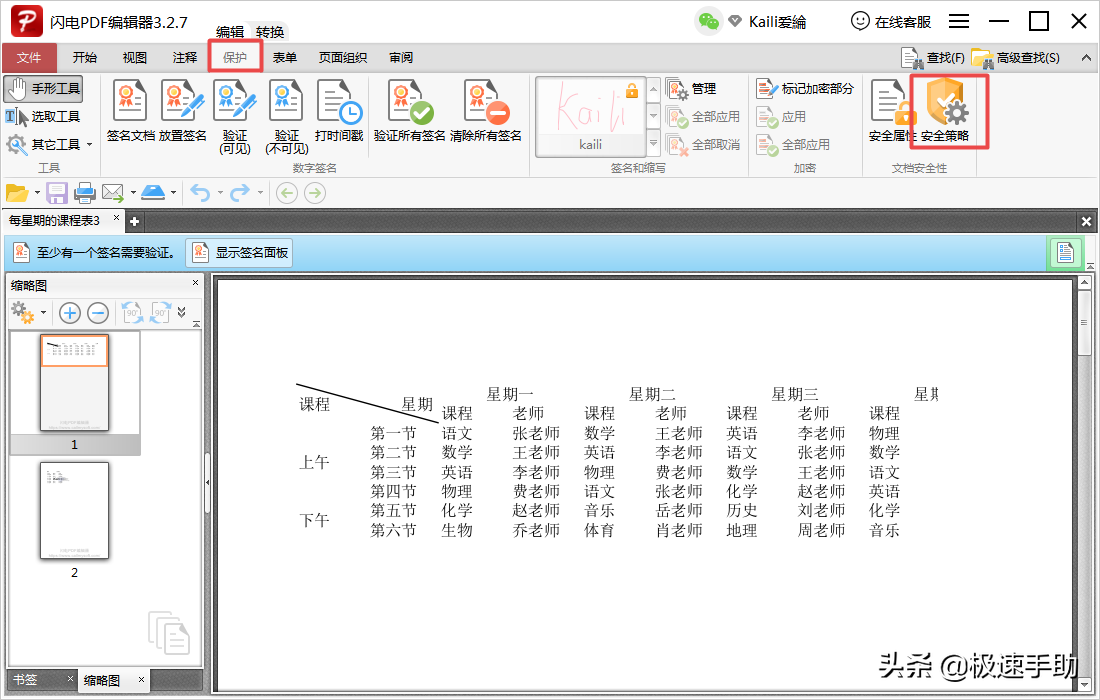Select the kaili signature stamp

pos(591,116)
